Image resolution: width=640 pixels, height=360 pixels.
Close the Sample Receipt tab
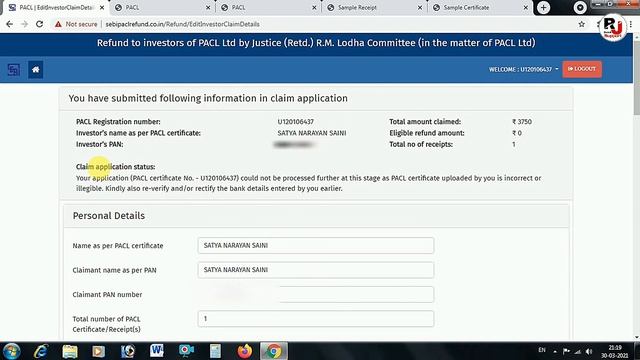coord(420,7)
